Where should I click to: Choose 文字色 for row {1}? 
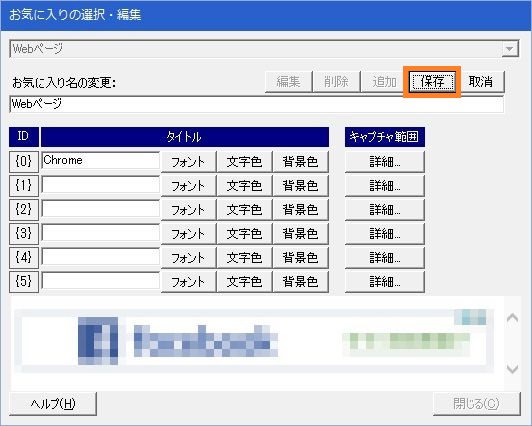pos(244,186)
